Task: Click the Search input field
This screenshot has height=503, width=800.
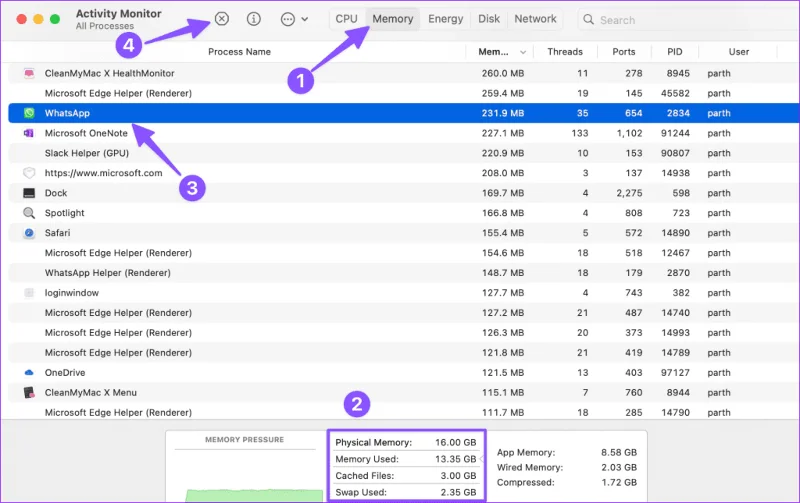Action: 689,20
